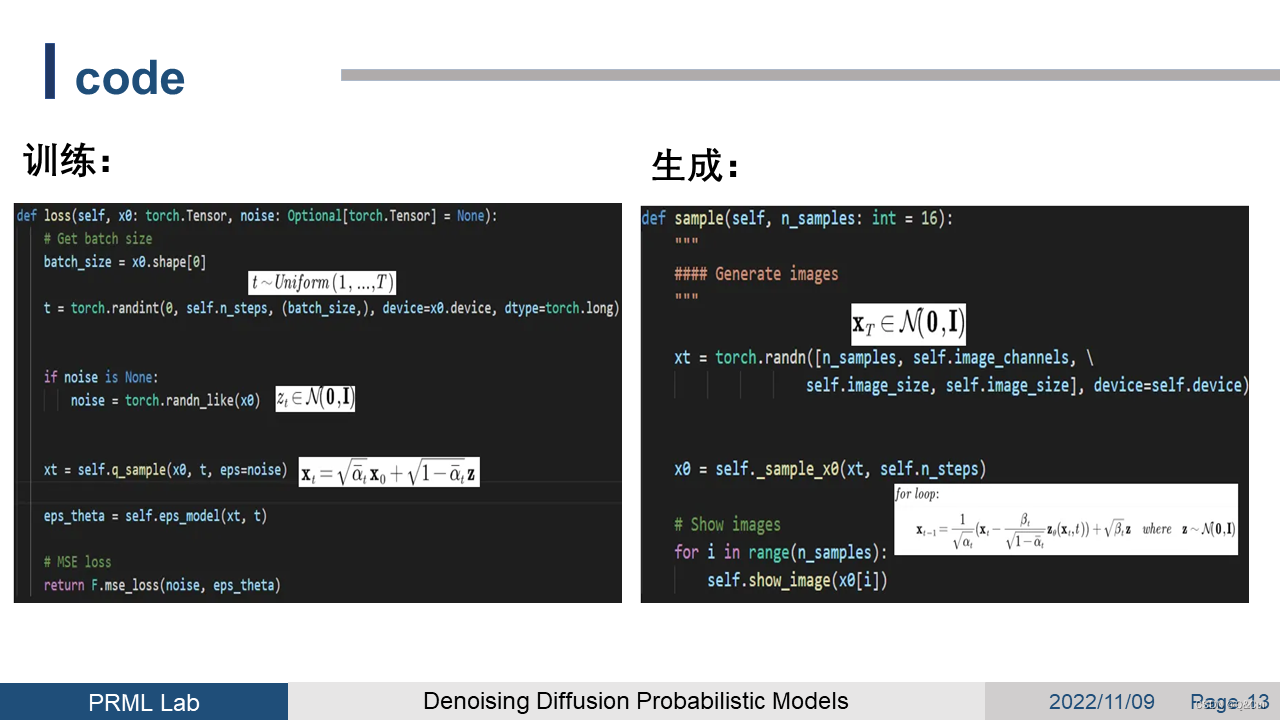Click the 'xt = self.q_sample(x0, t, eps=noise)' line
The image size is (1280, 720).
[165, 470]
